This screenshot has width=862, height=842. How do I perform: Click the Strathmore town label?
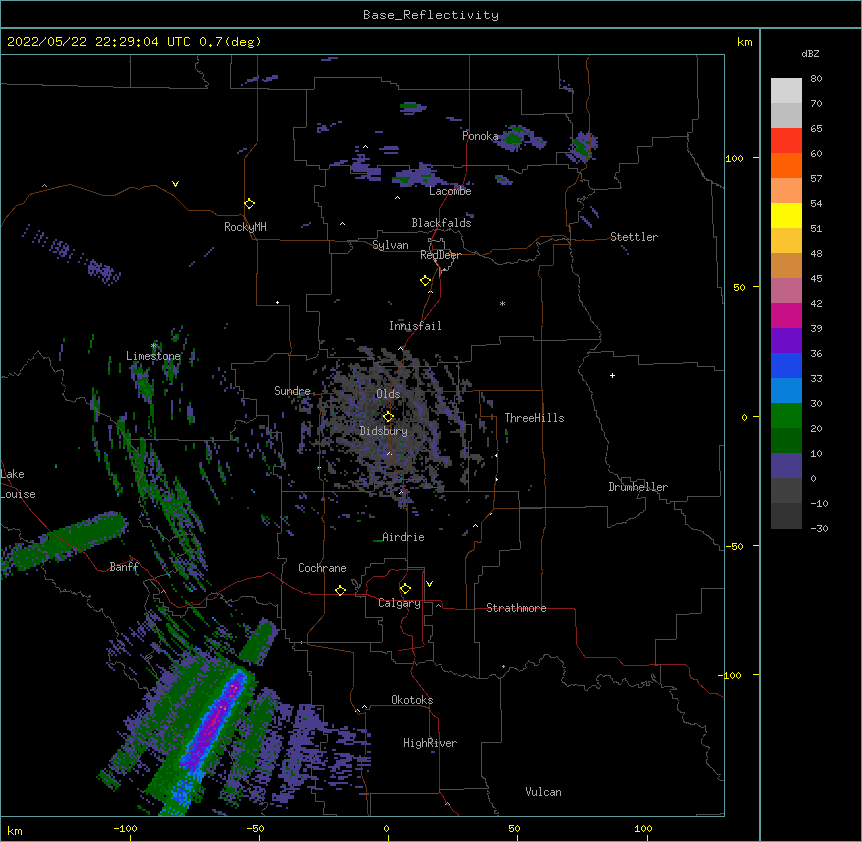click(516, 608)
